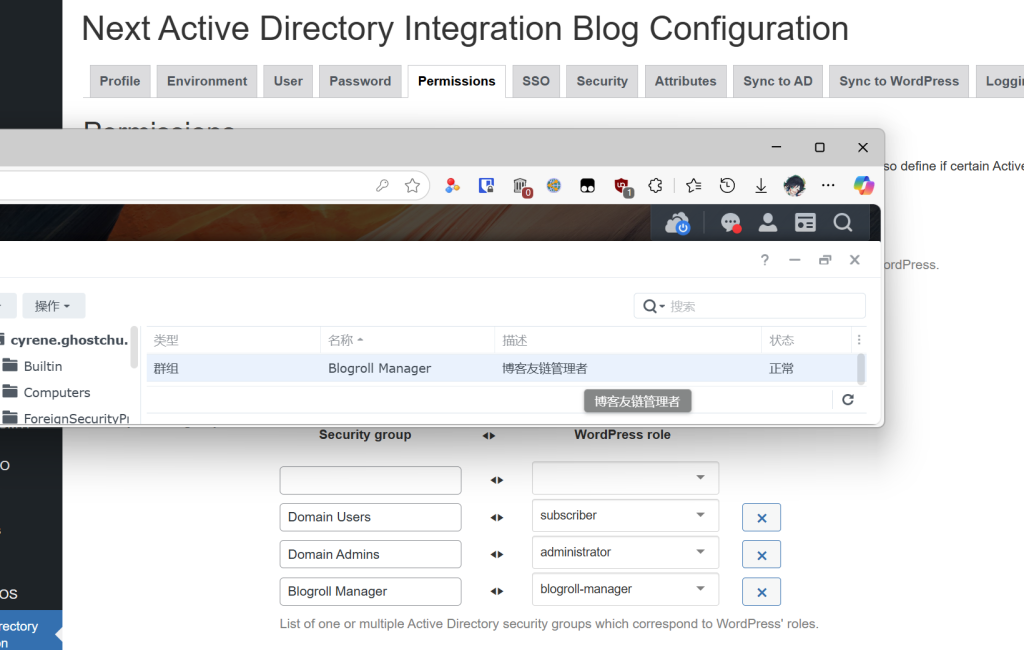Click the 状态 column header
The width and height of the screenshot is (1024, 650).
807,340
